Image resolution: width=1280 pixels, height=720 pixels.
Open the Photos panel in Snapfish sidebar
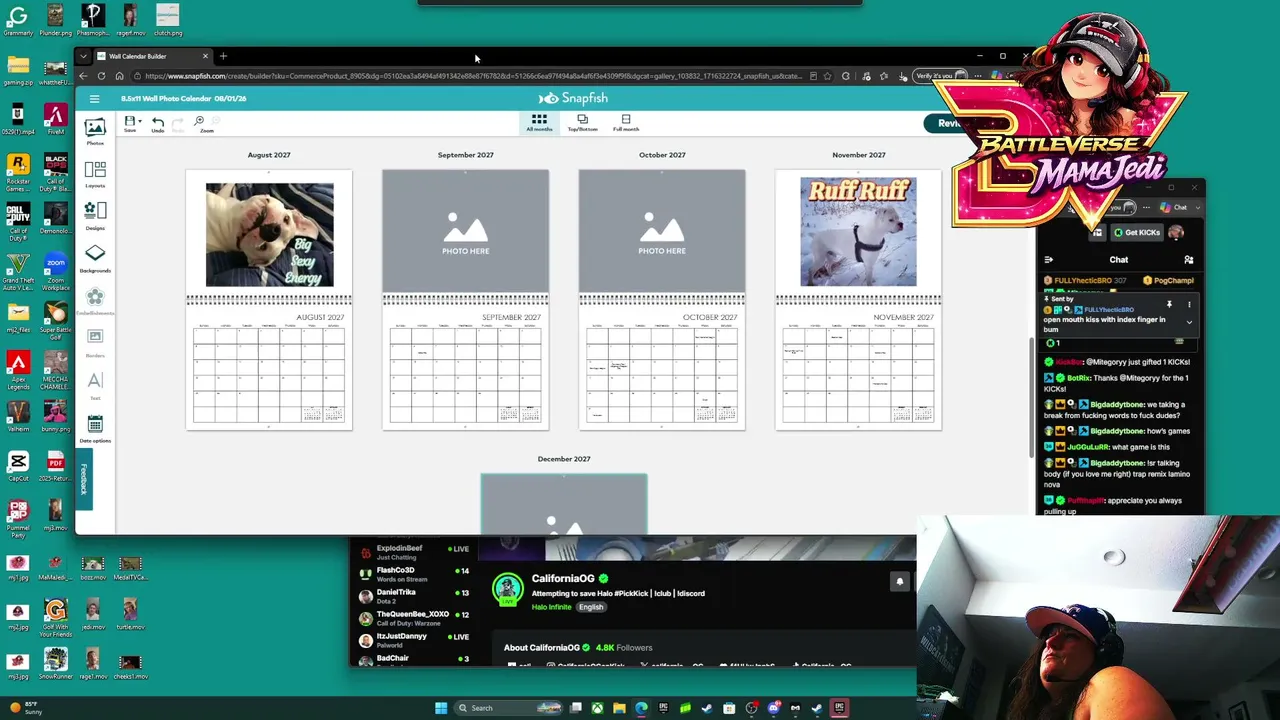95,131
